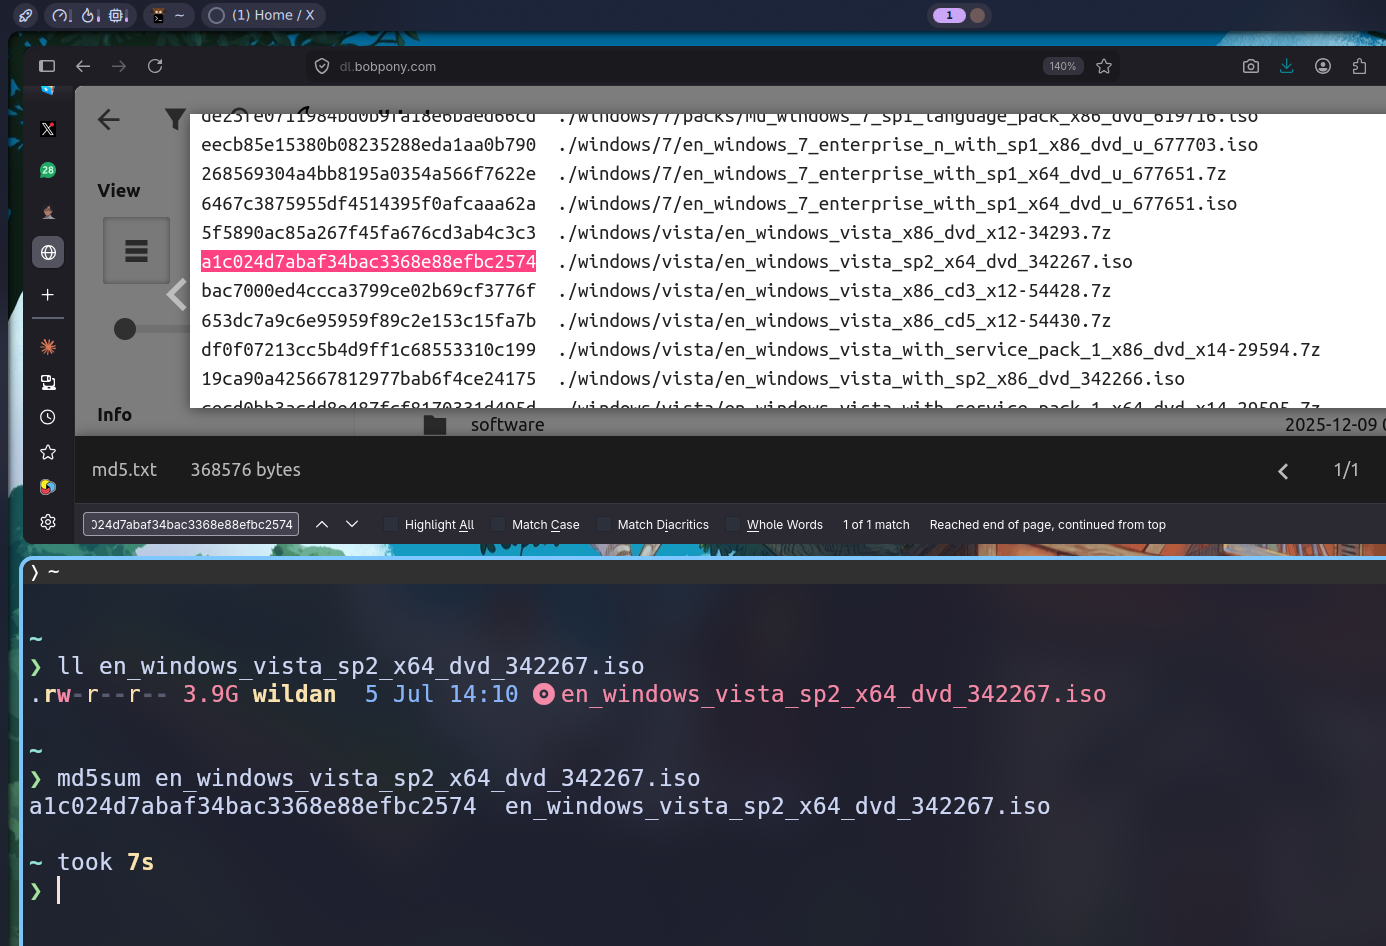The image size is (1386, 946).
Task: Toggle the browser sidebar panel icon
Action: pos(47,66)
